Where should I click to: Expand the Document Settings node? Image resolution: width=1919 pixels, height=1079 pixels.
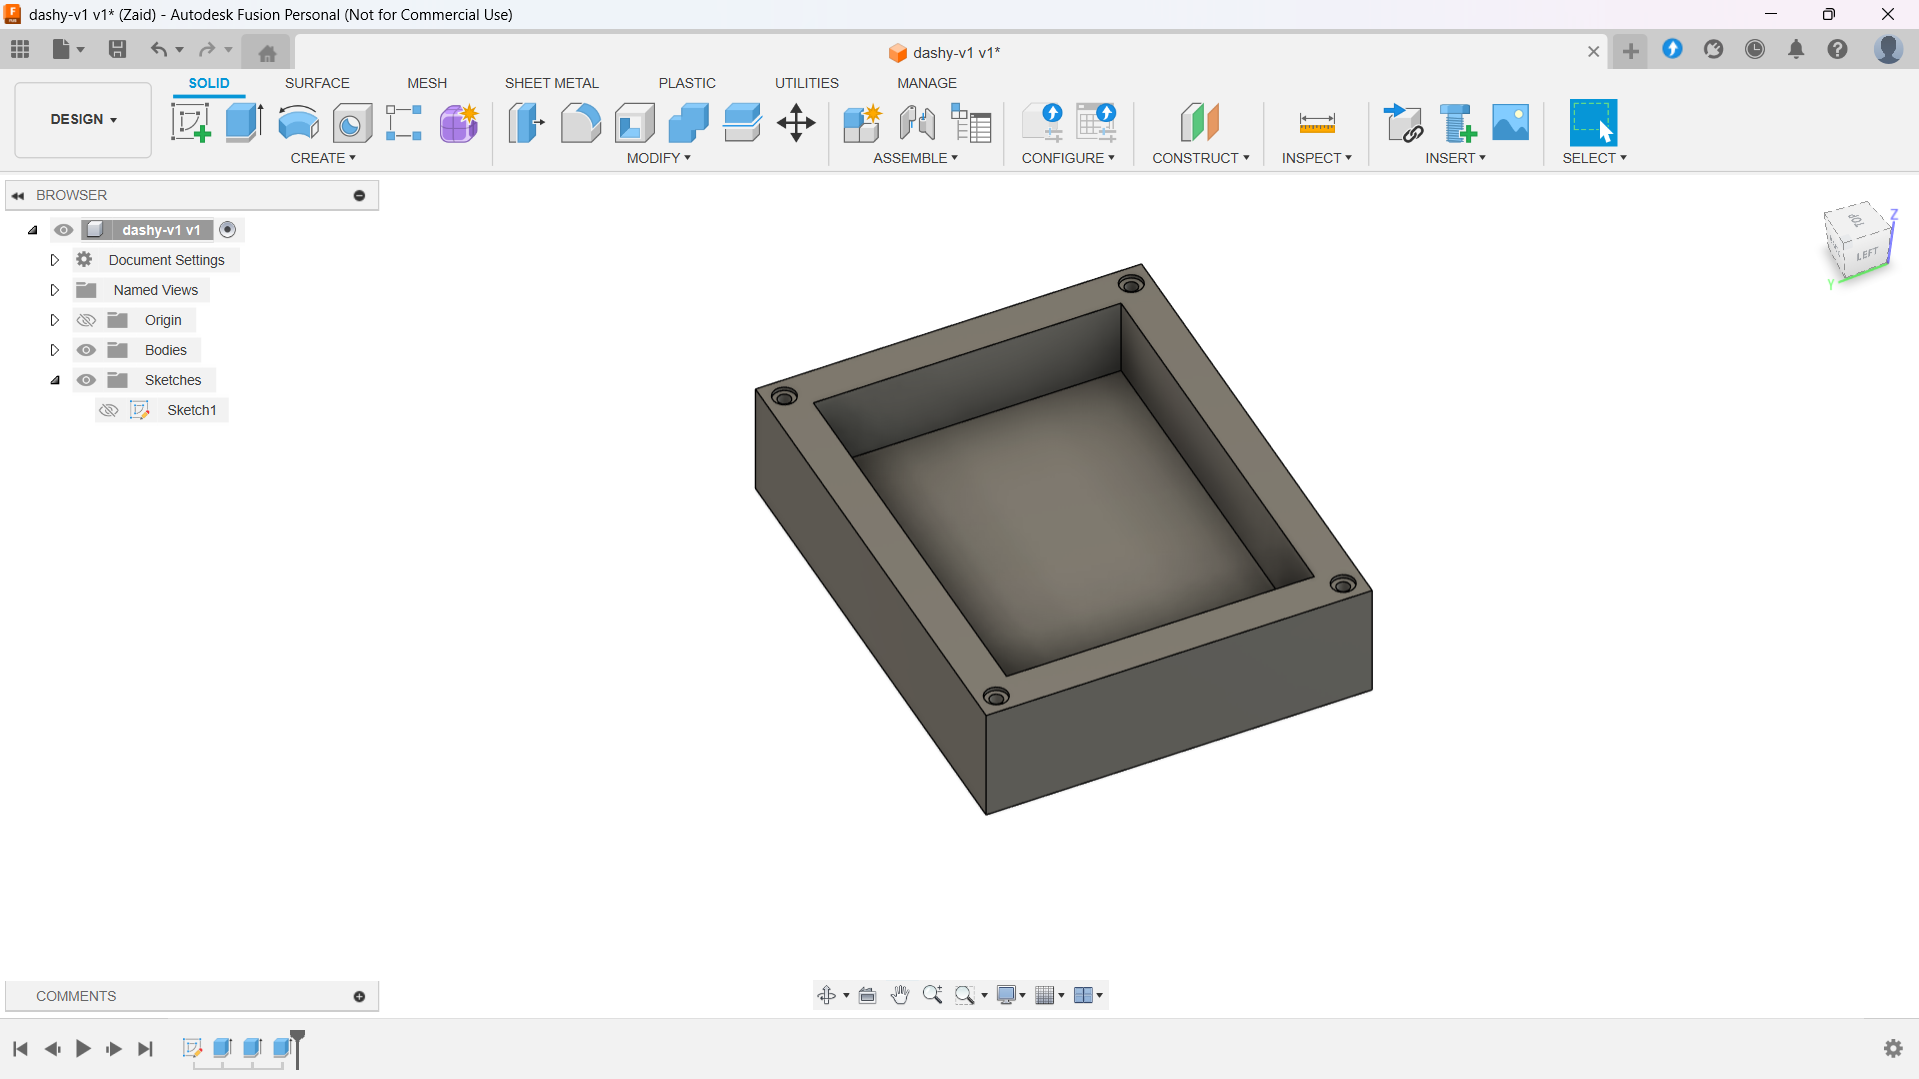(55, 260)
